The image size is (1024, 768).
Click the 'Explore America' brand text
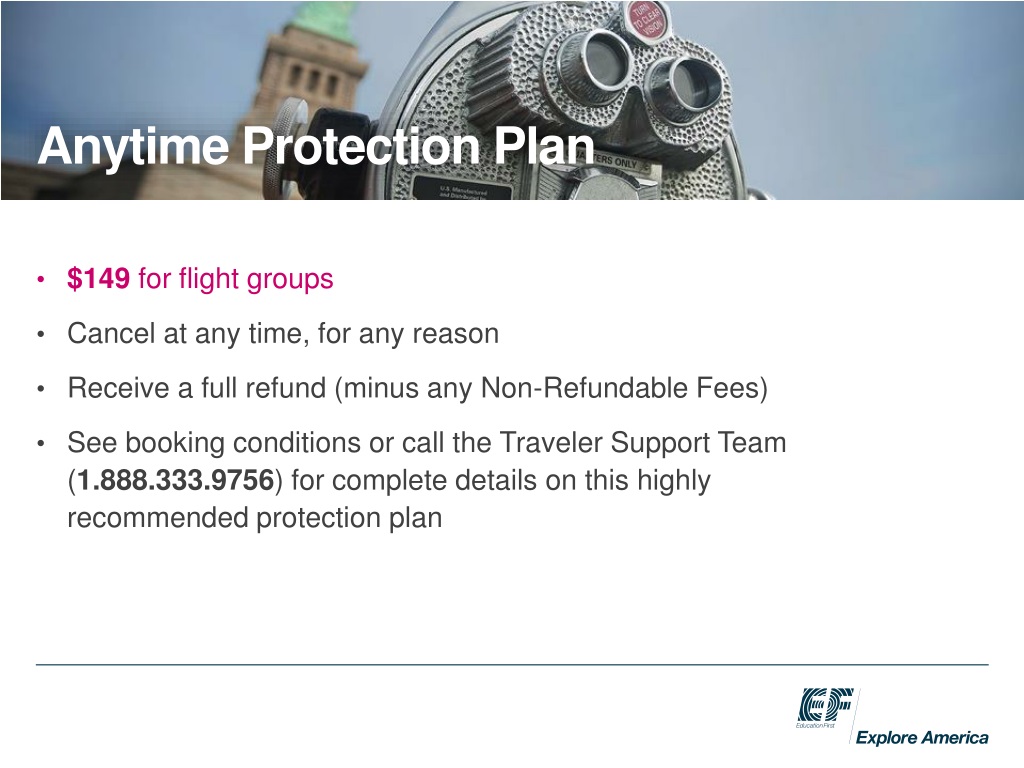[x=922, y=738]
